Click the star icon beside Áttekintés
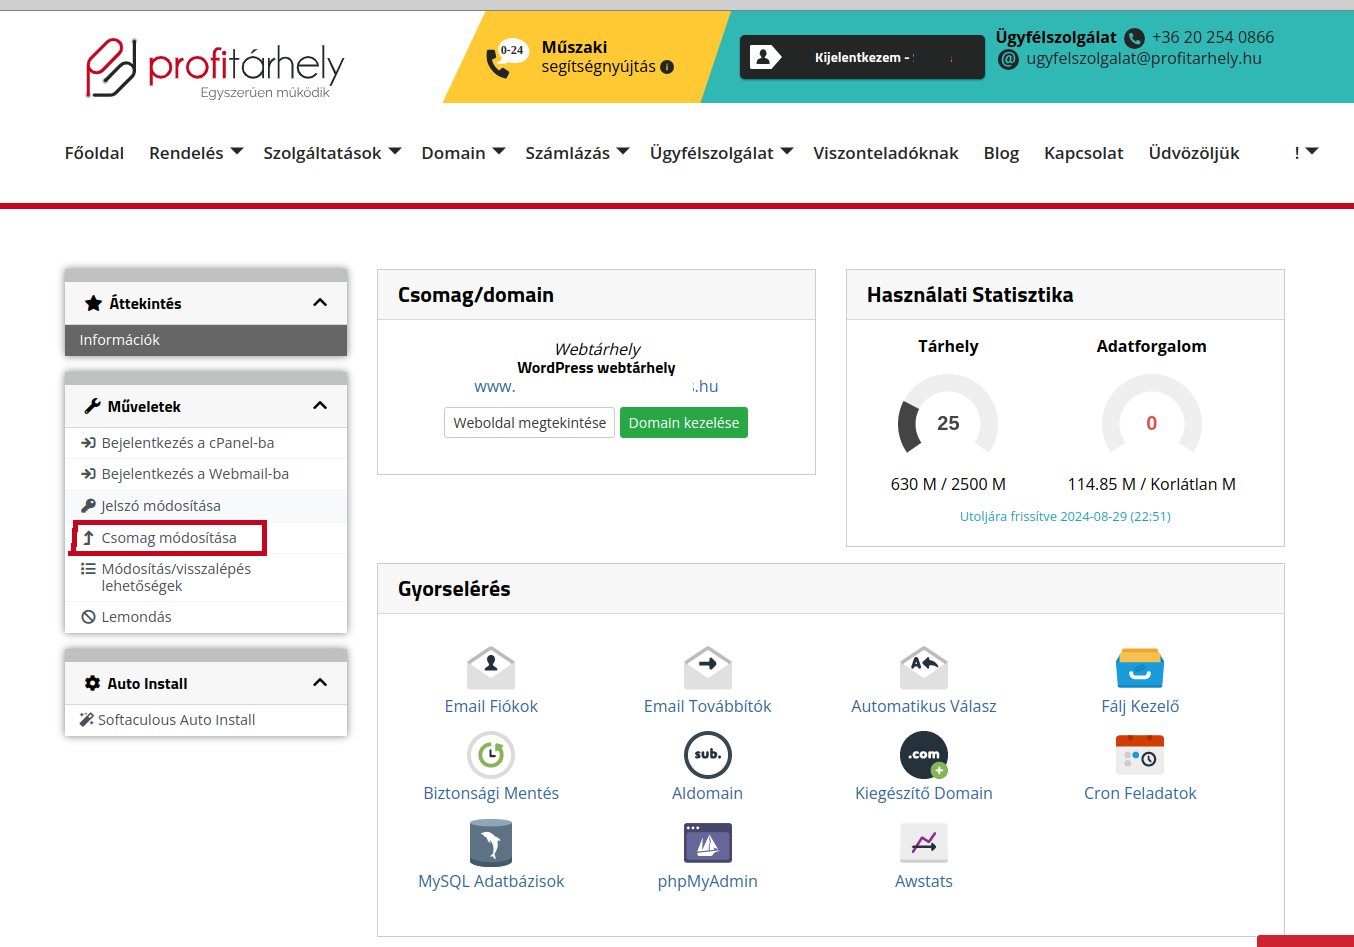 [94, 303]
